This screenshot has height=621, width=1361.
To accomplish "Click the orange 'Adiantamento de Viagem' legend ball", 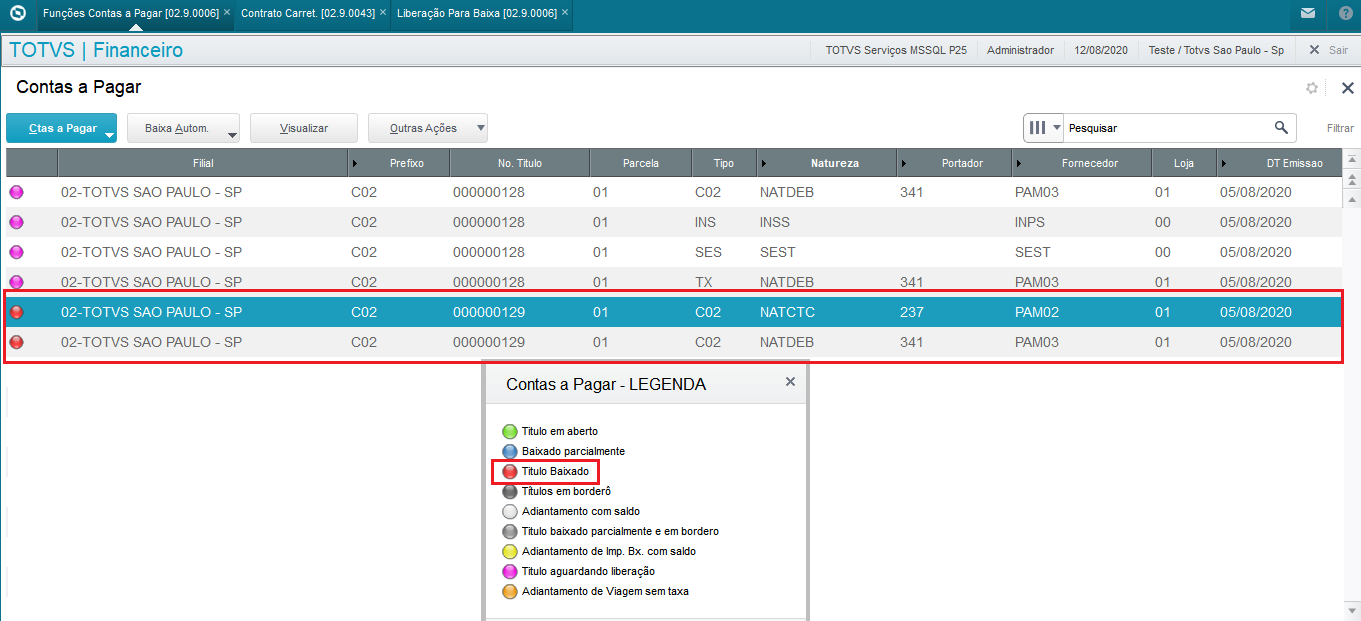I will point(510,592).
